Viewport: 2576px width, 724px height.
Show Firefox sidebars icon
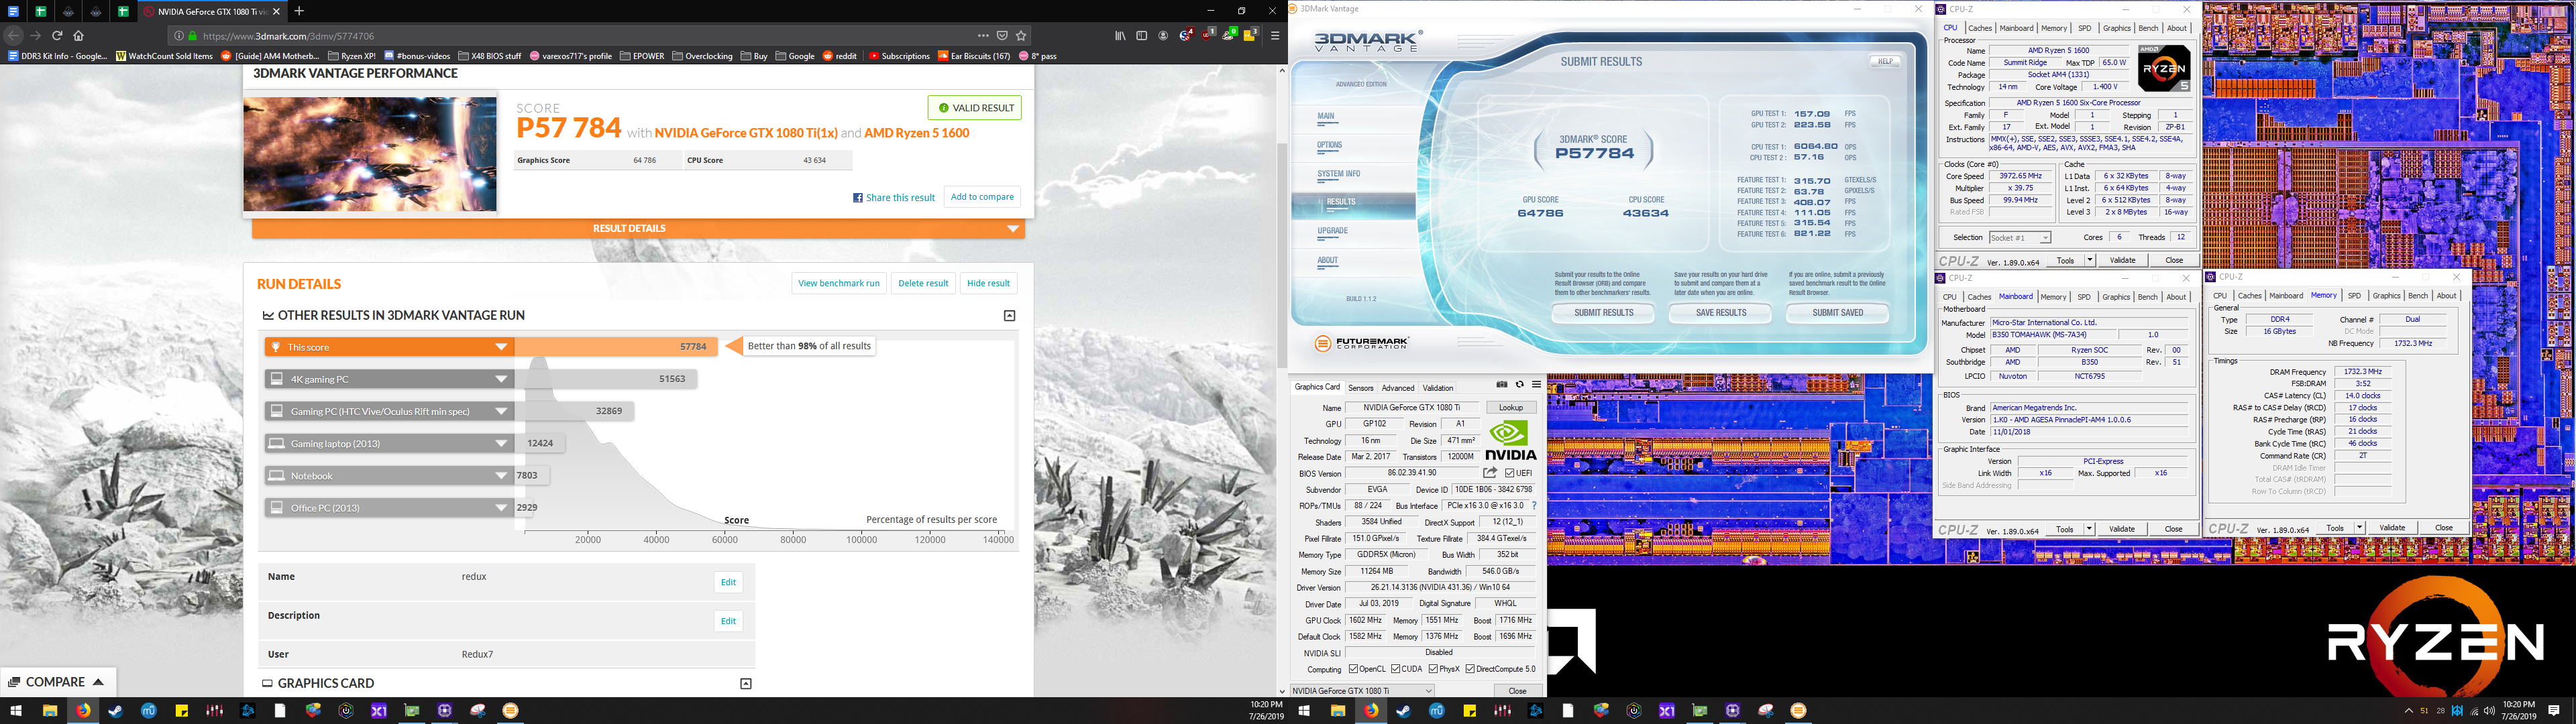(1141, 35)
